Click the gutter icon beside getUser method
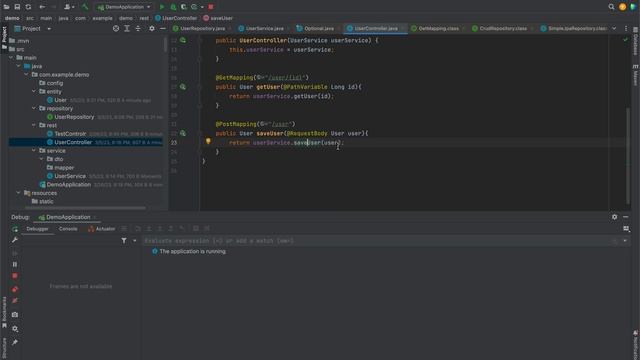 click(x=183, y=87)
